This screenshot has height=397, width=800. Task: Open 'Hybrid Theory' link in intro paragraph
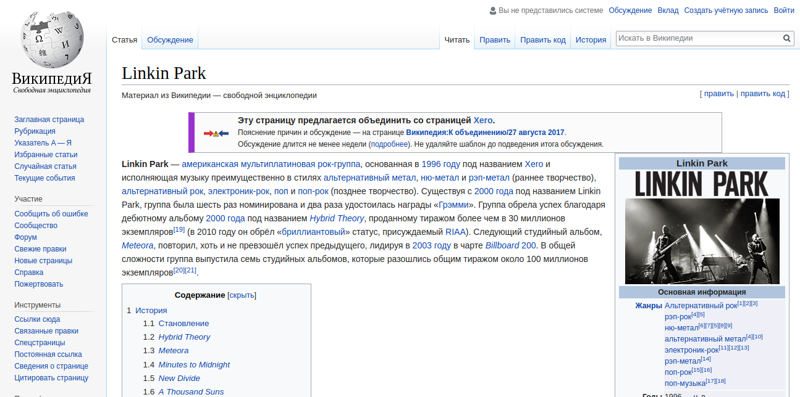pyautogui.click(x=337, y=218)
